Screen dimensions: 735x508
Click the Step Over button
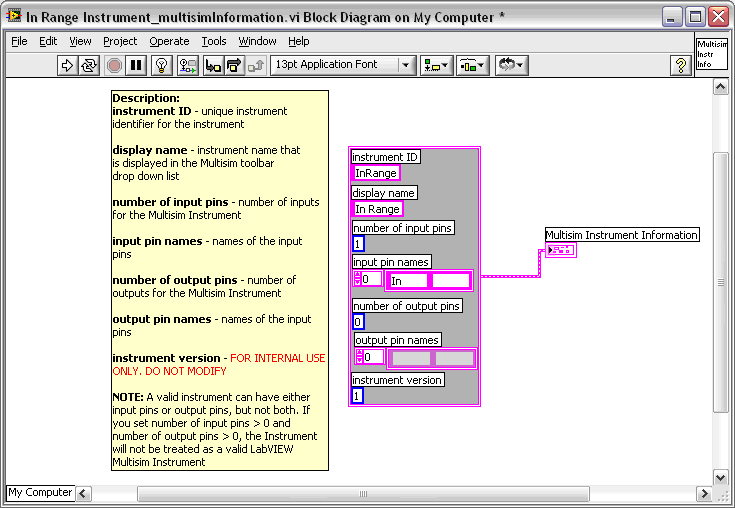pos(234,65)
